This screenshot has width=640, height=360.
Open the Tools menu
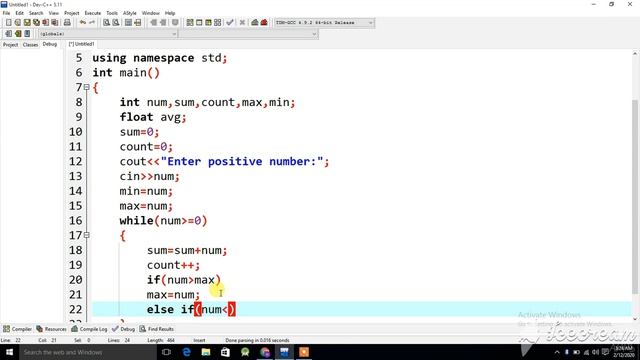click(x=112, y=13)
